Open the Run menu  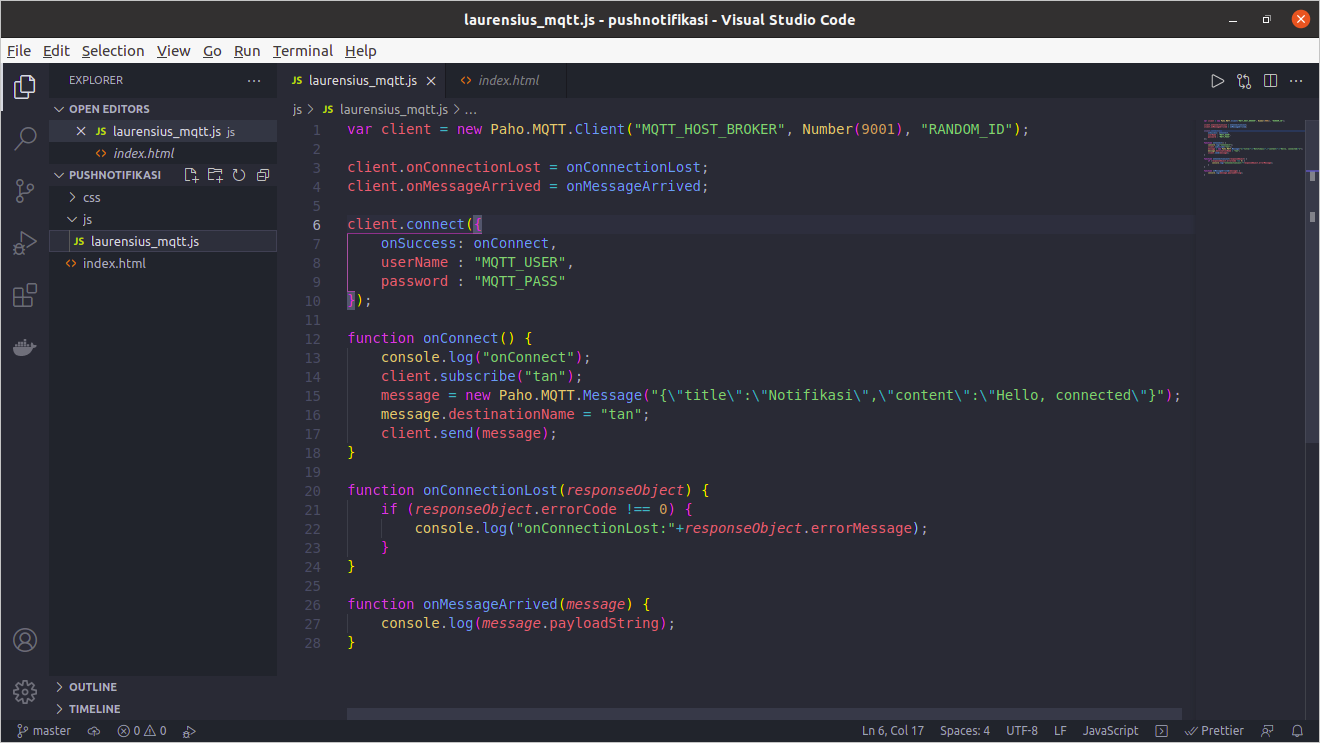247,51
